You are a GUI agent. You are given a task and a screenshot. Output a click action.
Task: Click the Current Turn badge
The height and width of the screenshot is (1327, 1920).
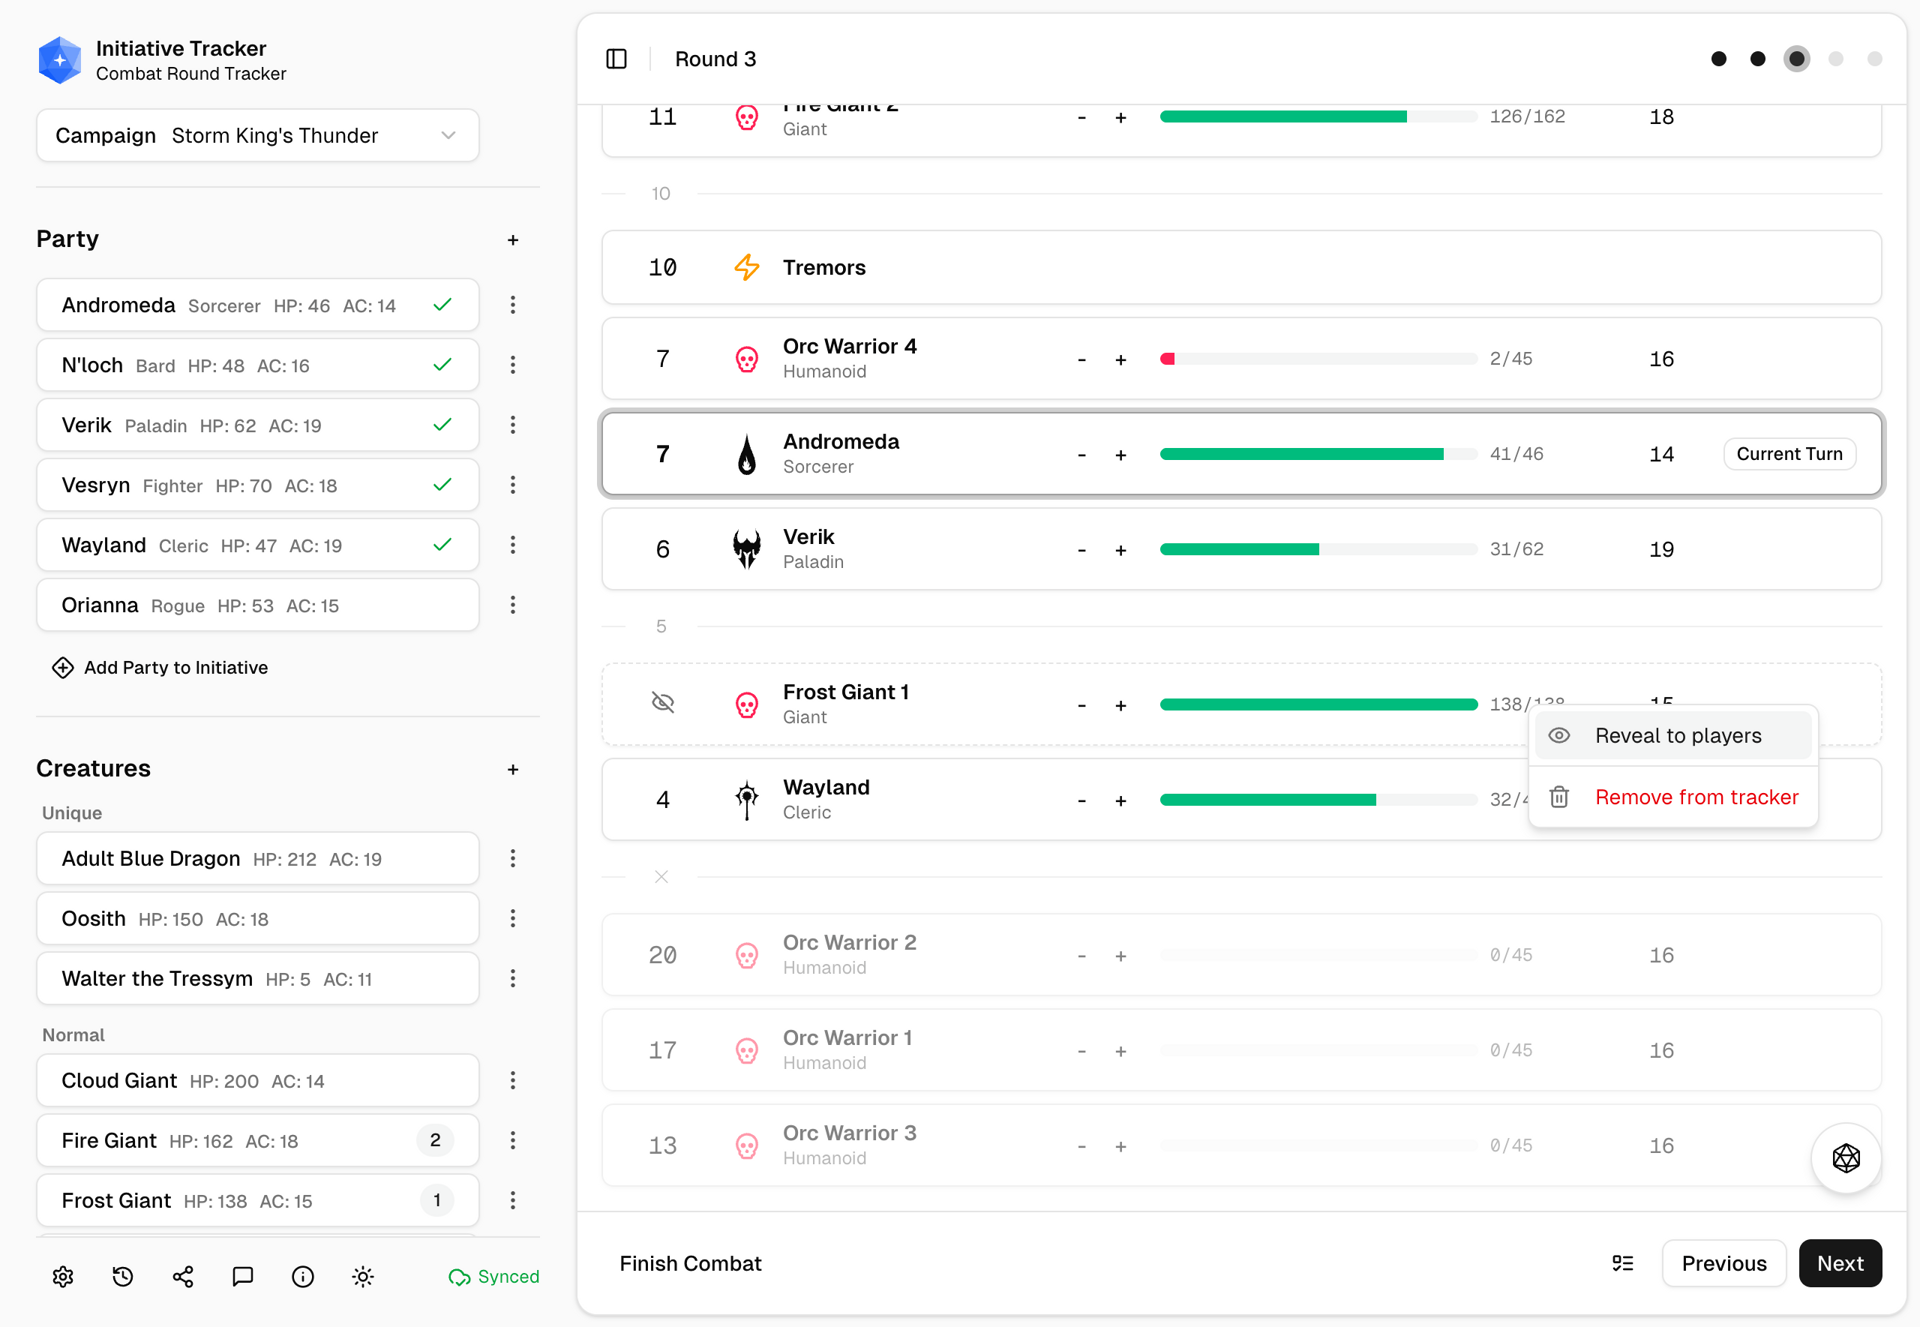tap(1789, 454)
